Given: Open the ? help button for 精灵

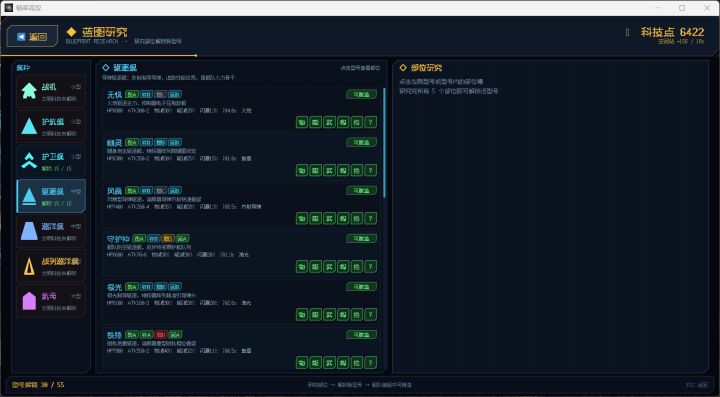Looking at the screenshot, I should [x=371, y=170].
